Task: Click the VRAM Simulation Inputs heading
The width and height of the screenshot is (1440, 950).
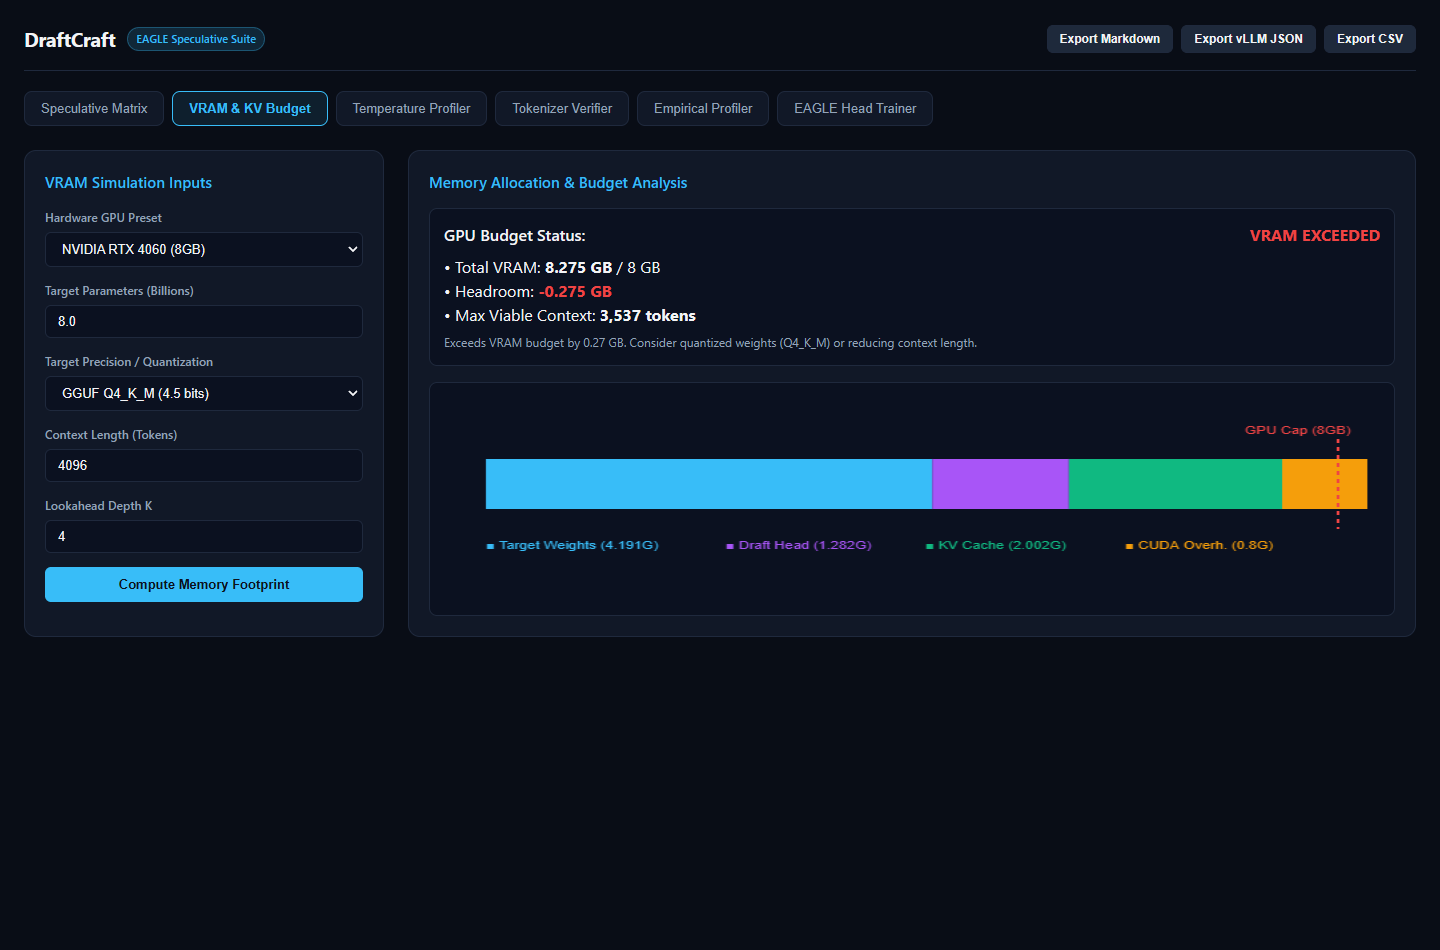Action: tap(128, 183)
